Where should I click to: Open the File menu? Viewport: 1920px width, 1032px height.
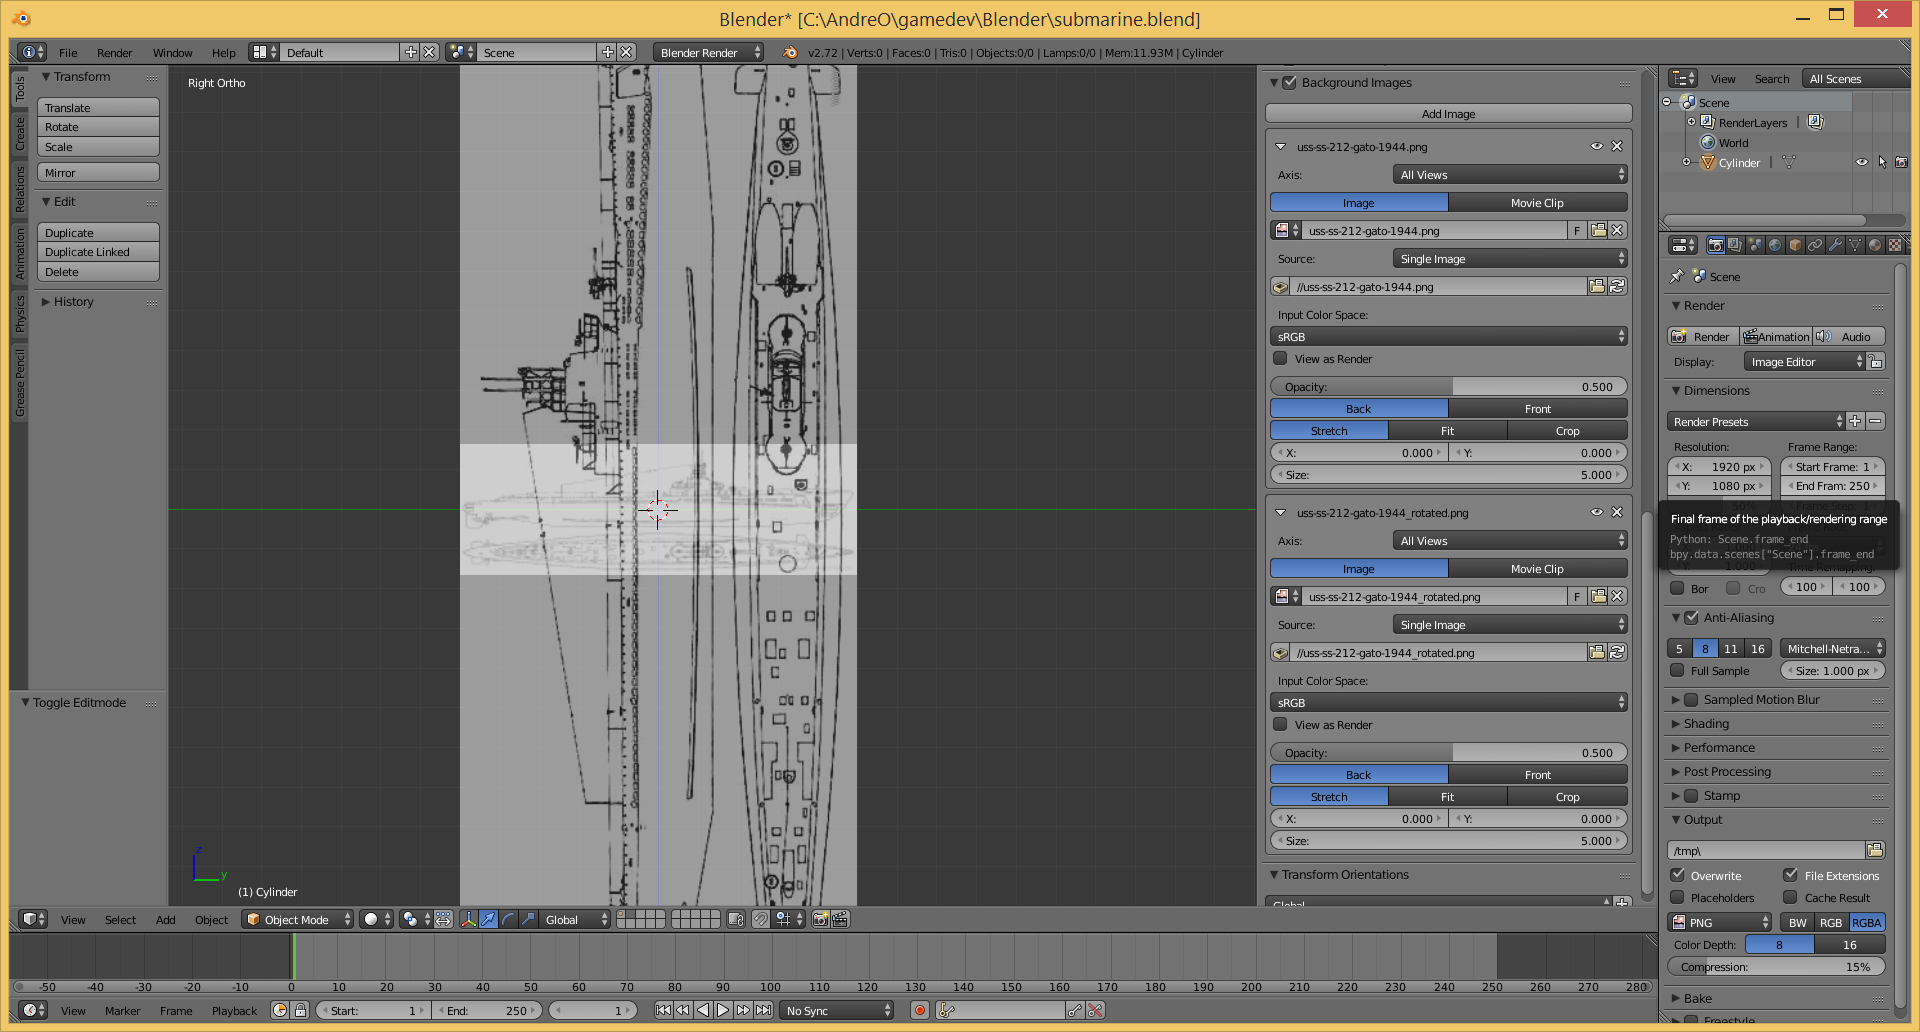click(68, 53)
